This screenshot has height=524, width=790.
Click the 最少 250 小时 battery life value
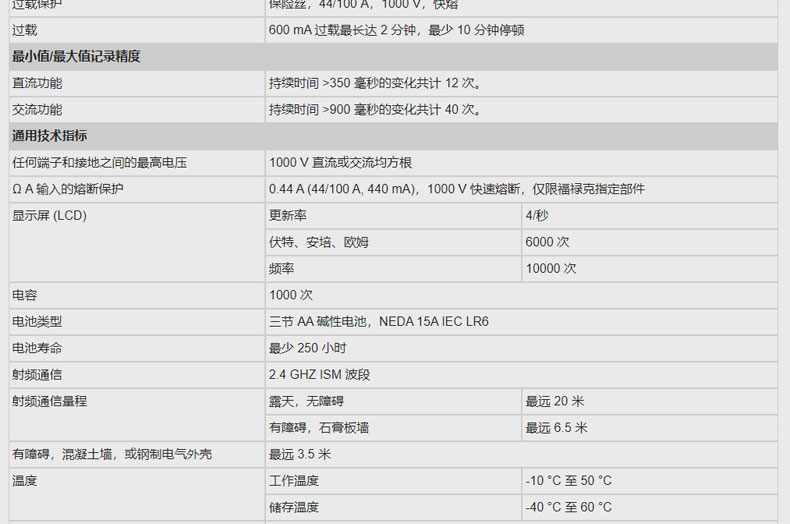(x=308, y=348)
